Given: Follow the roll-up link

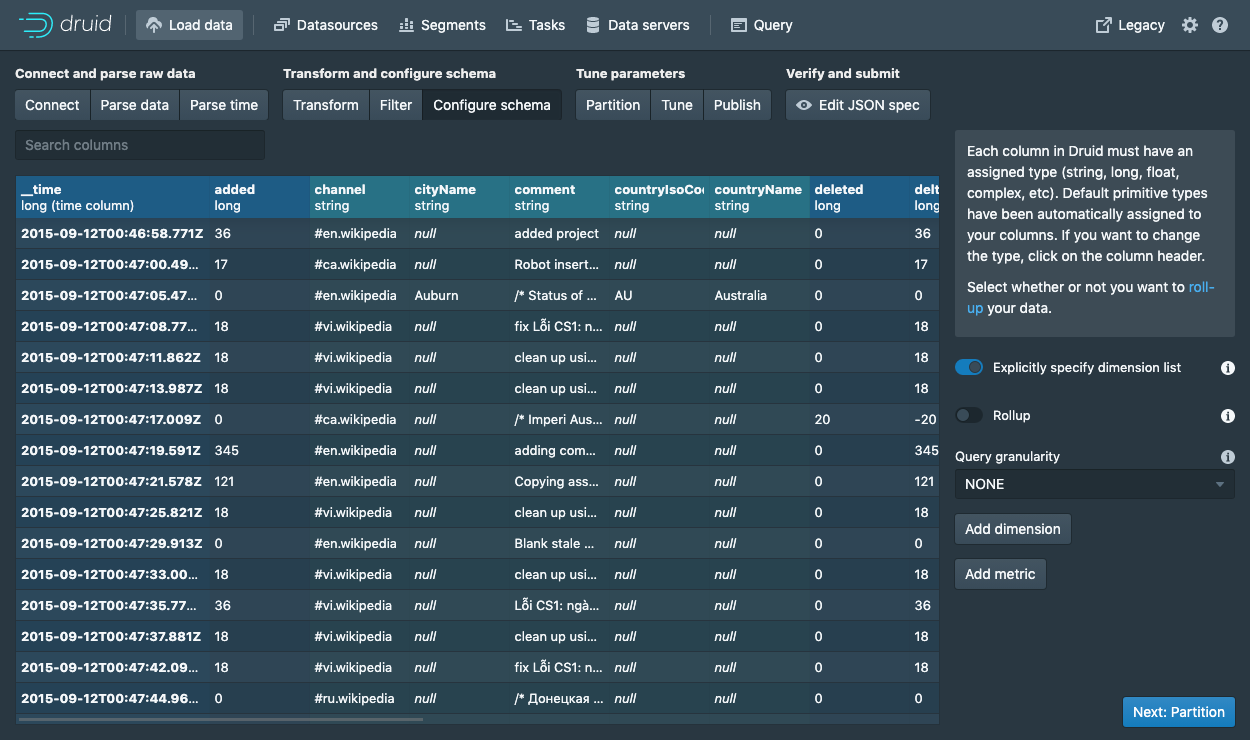Looking at the screenshot, I should coord(1201,287).
